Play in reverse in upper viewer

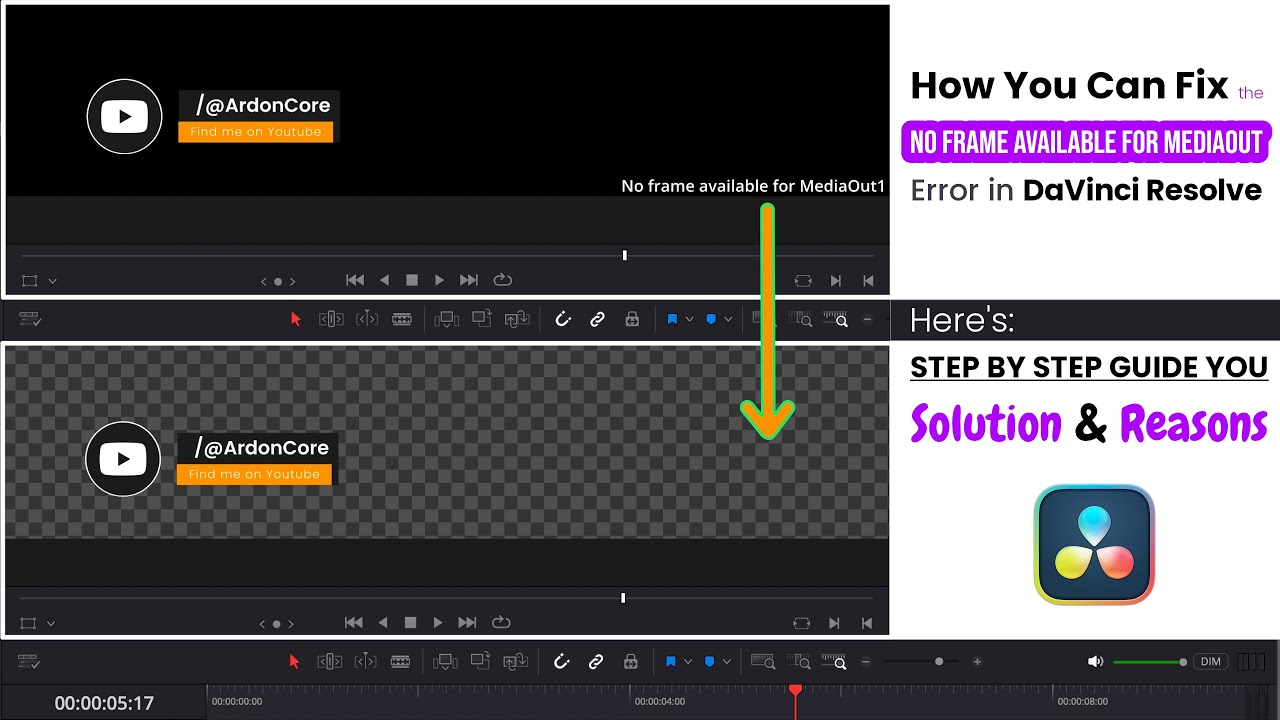(384, 280)
